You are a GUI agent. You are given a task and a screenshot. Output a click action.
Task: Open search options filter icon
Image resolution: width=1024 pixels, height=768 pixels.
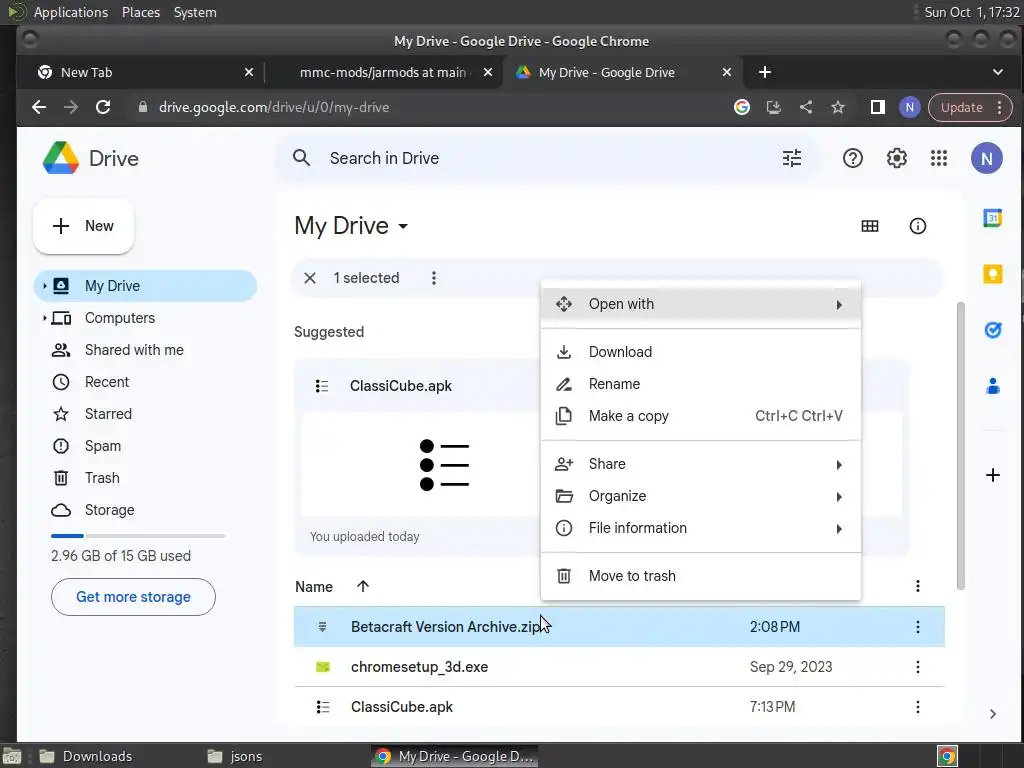point(792,158)
